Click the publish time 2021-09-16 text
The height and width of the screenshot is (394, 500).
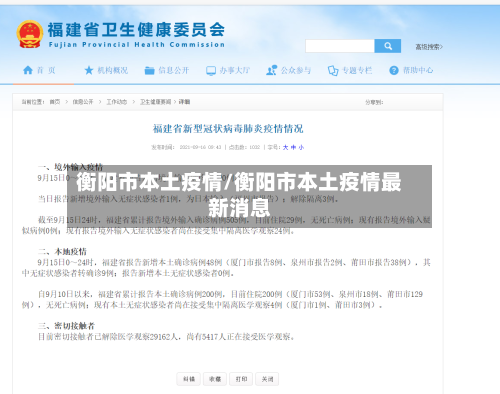[x=200, y=147]
